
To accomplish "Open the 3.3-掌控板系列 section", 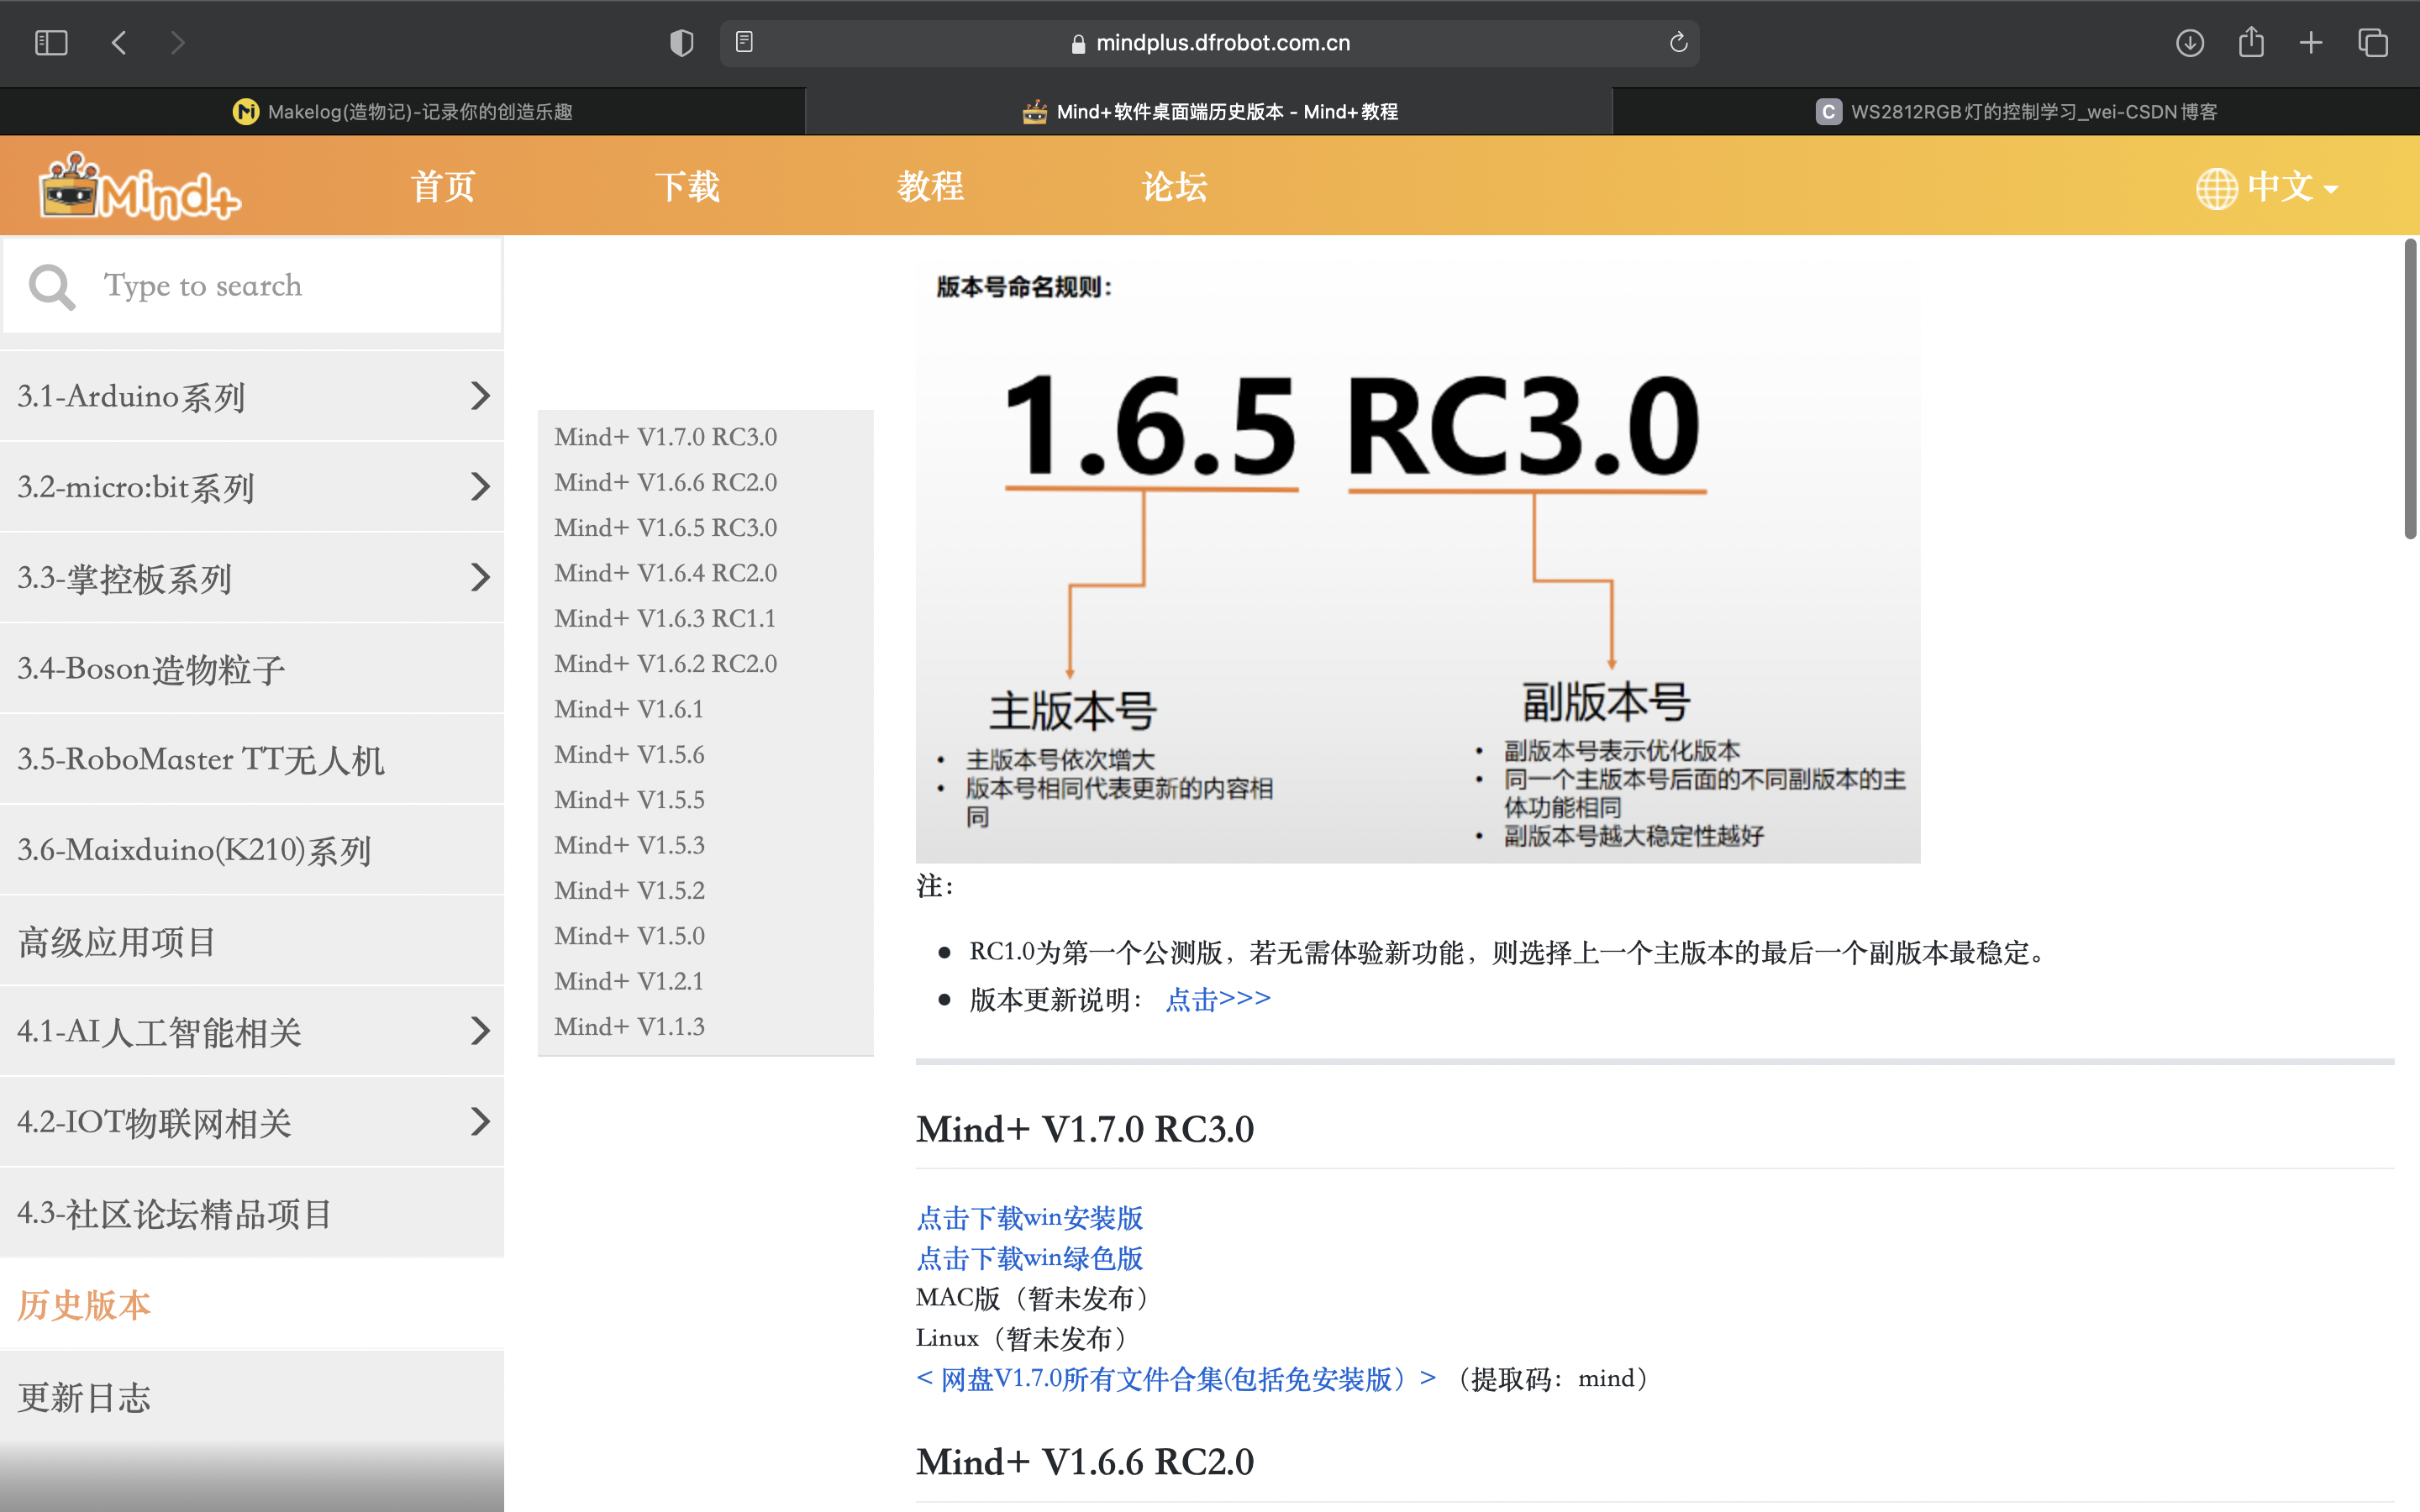I will click(252, 578).
